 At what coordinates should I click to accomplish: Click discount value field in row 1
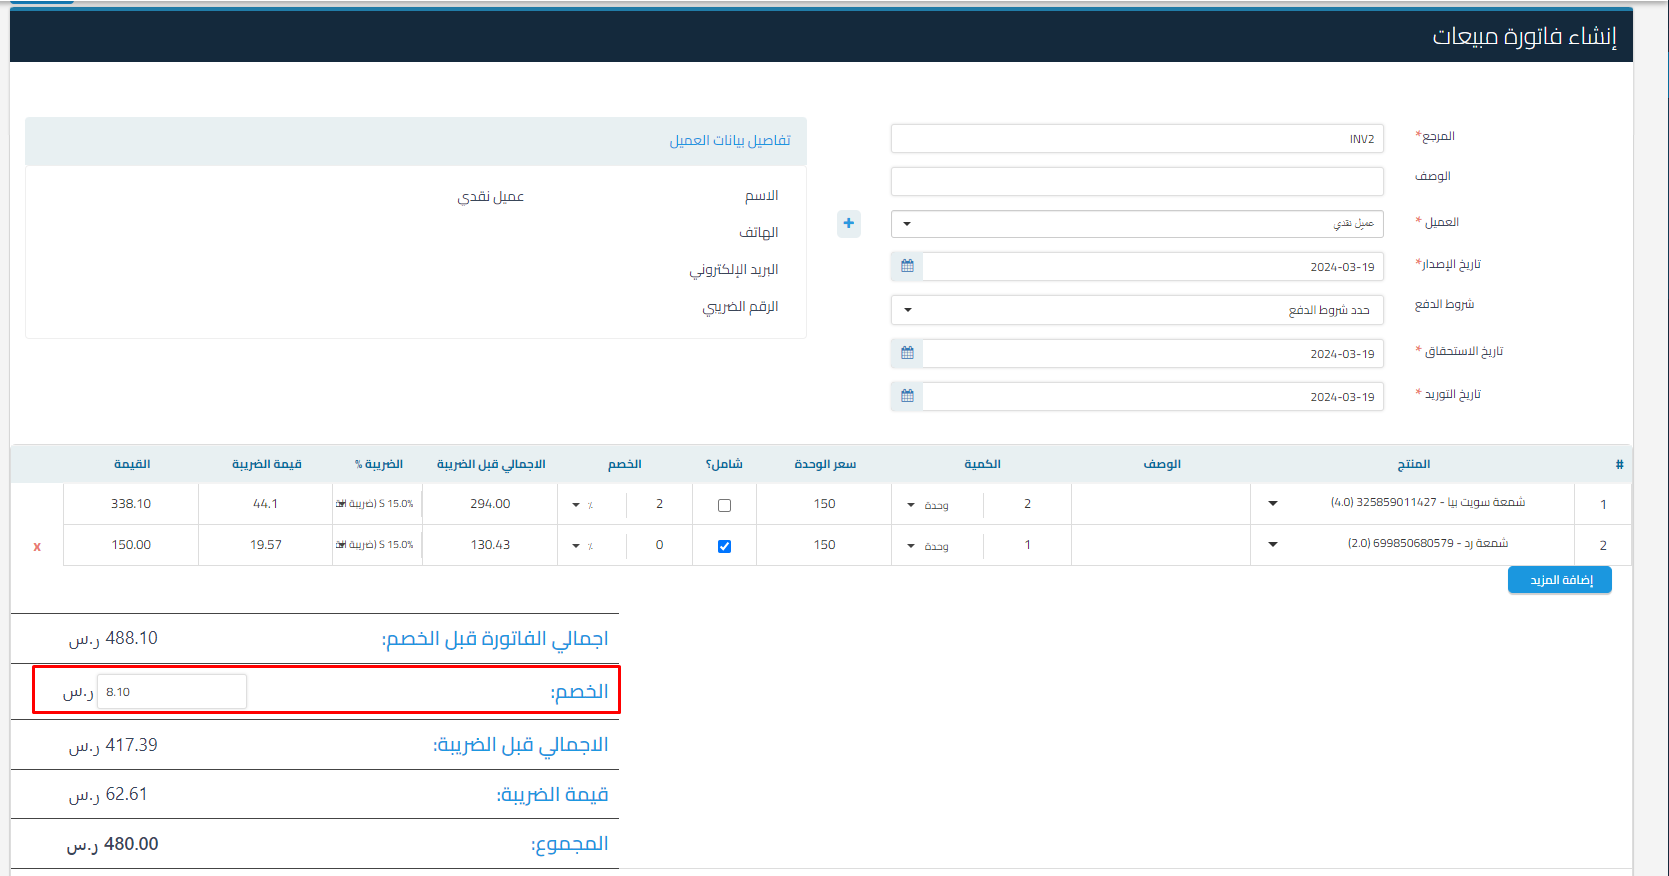(x=659, y=504)
